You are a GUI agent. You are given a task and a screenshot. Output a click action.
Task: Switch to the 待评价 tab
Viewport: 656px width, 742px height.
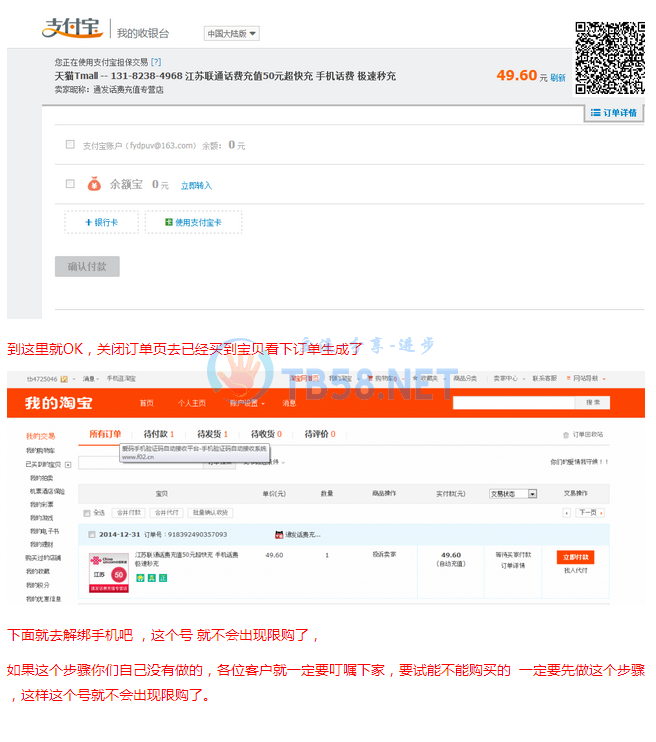pyautogui.click(x=320, y=434)
